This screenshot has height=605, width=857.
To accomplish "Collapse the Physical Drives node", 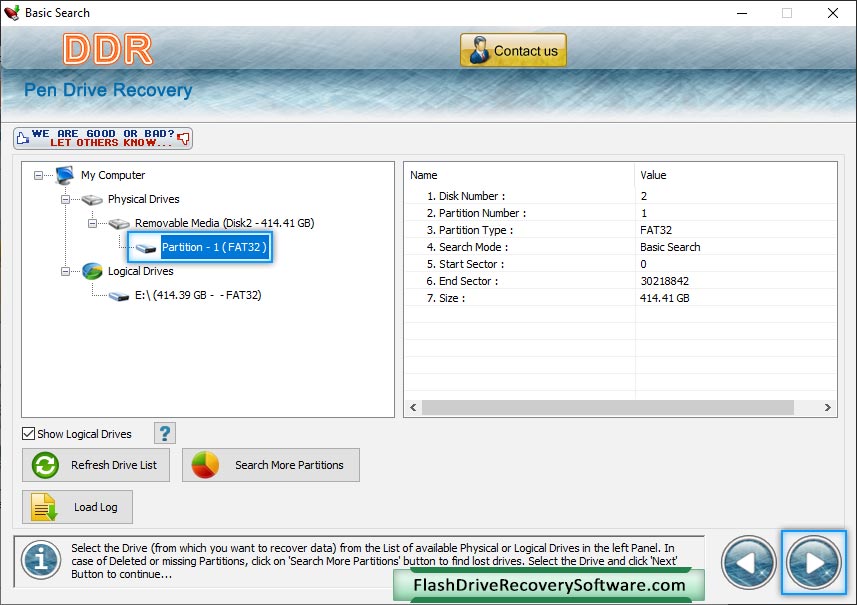I will pyautogui.click(x=66, y=199).
